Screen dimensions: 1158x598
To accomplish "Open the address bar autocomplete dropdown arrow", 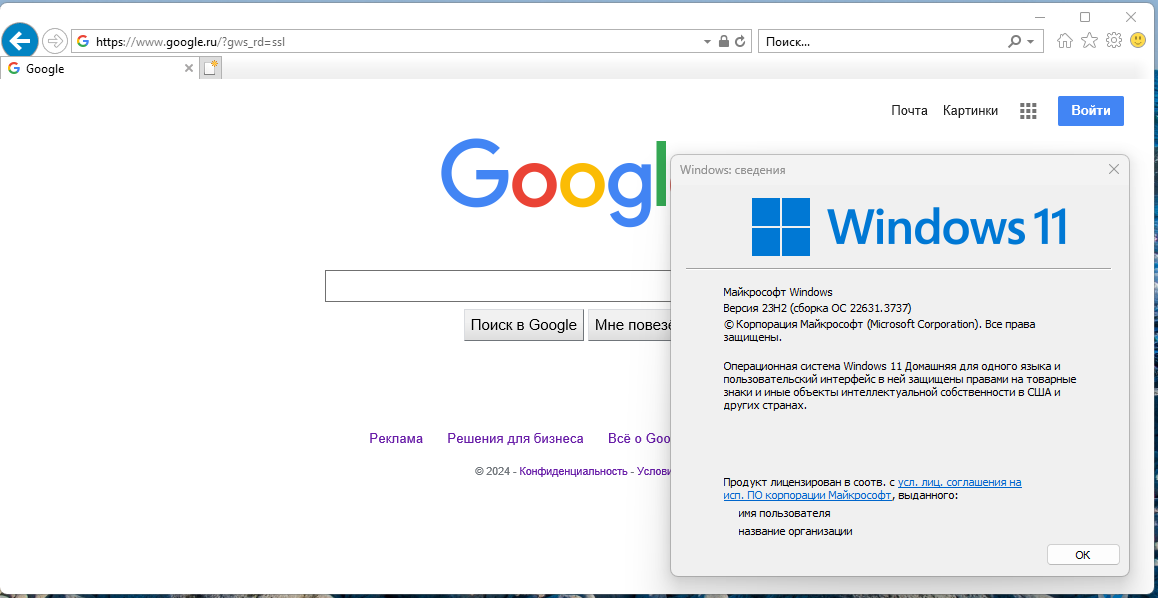I will point(708,42).
